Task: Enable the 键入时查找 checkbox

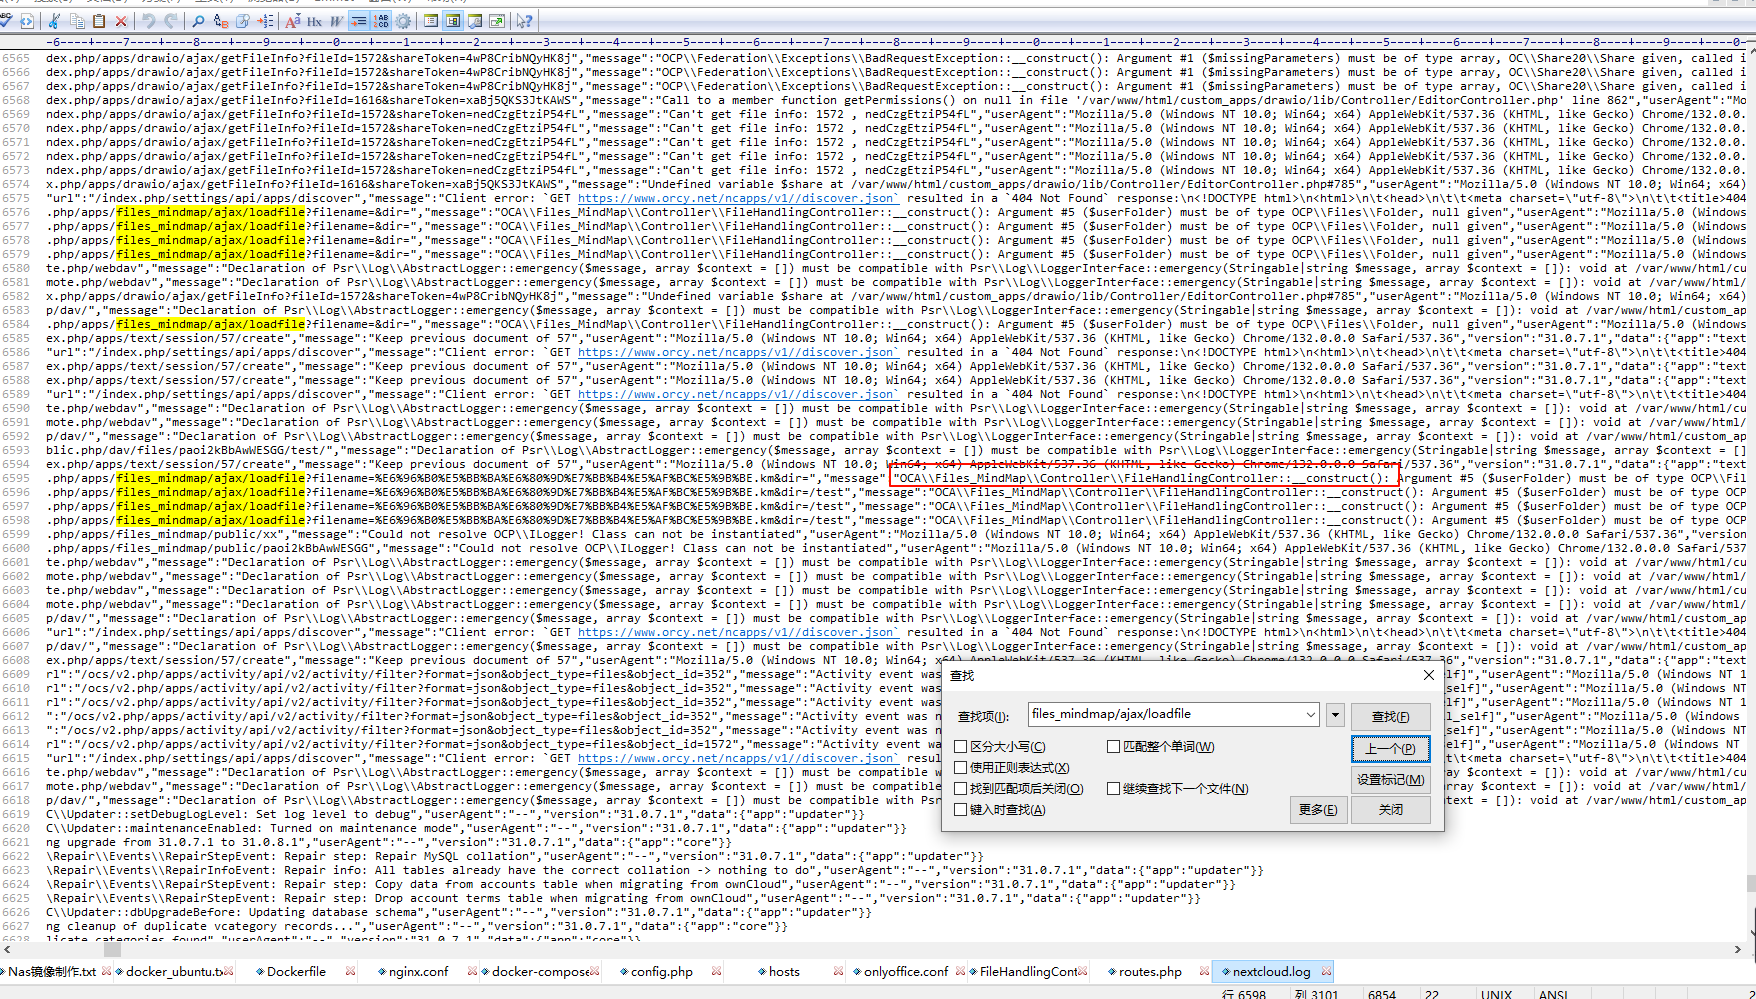Action: [x=961, y=810]
